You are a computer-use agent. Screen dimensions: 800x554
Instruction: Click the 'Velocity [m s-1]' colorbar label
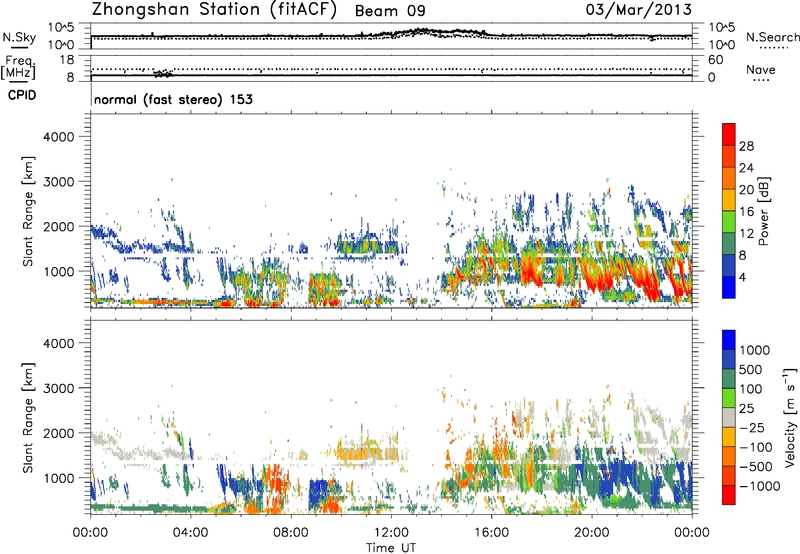(x=790, y=417)
